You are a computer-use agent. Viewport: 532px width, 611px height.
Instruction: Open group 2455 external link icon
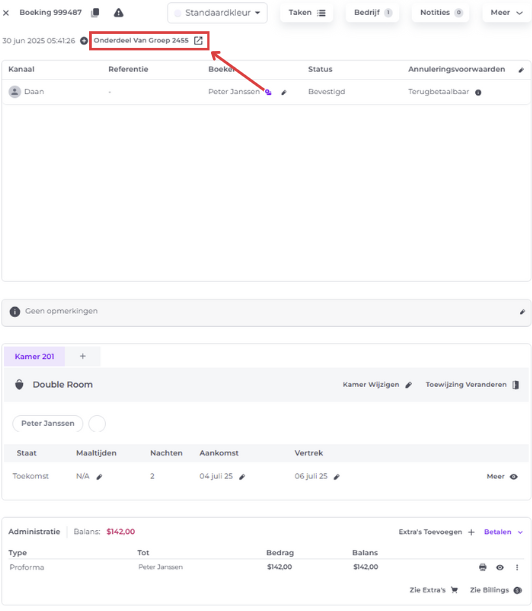coord(198,41)
